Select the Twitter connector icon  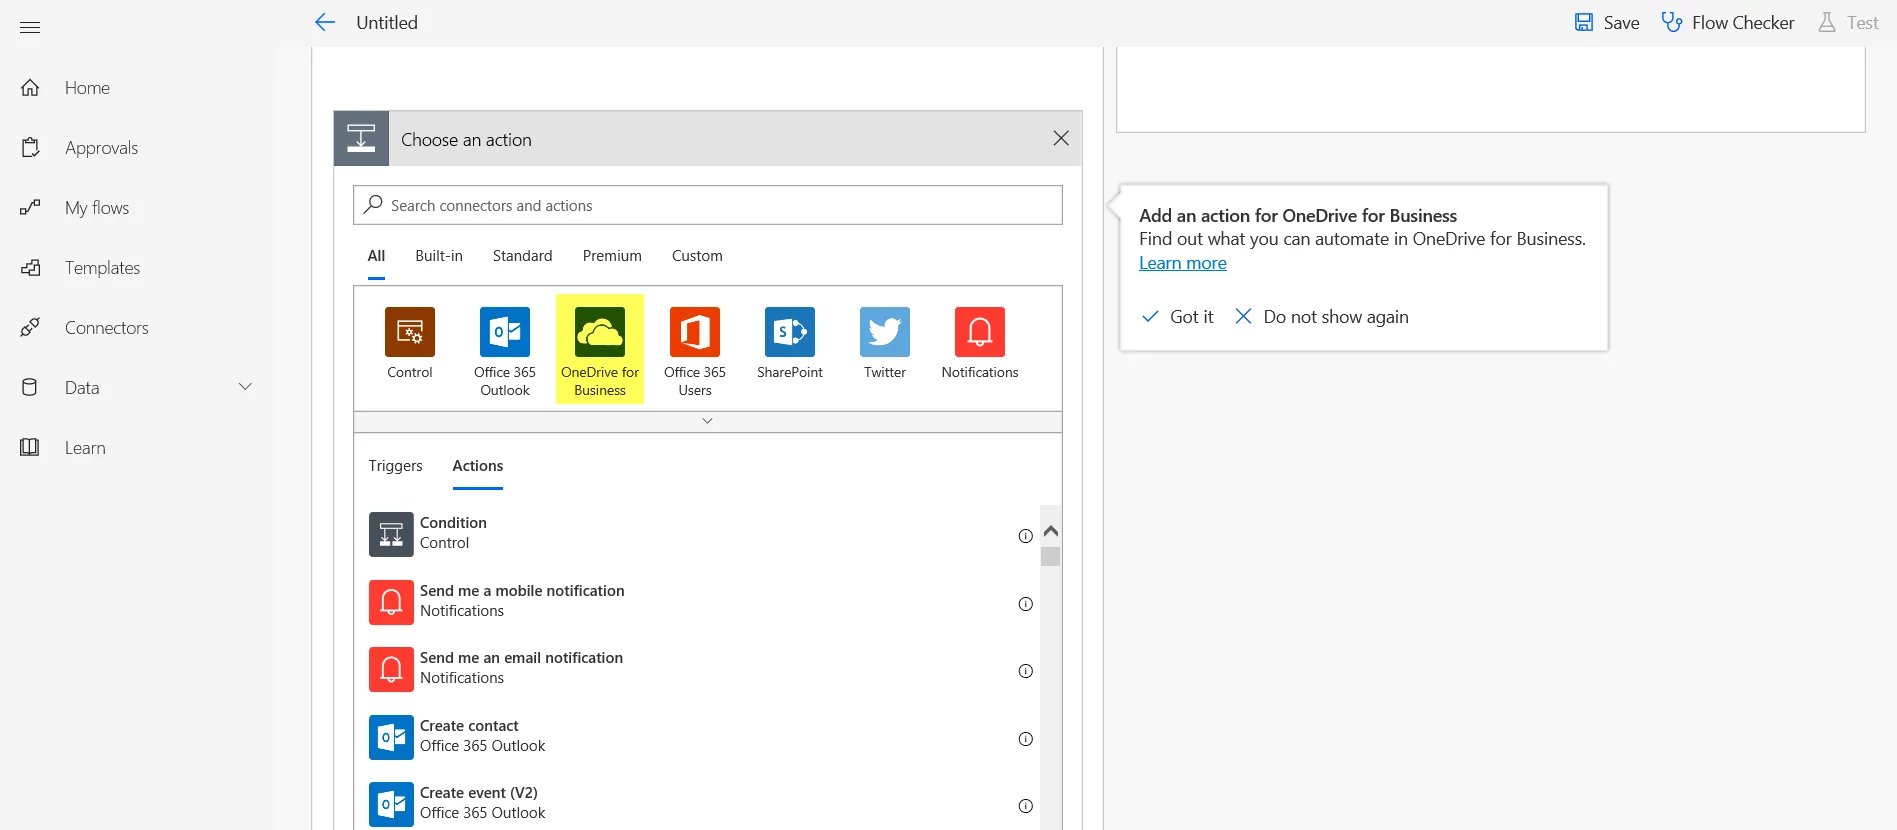click(885, 332)
